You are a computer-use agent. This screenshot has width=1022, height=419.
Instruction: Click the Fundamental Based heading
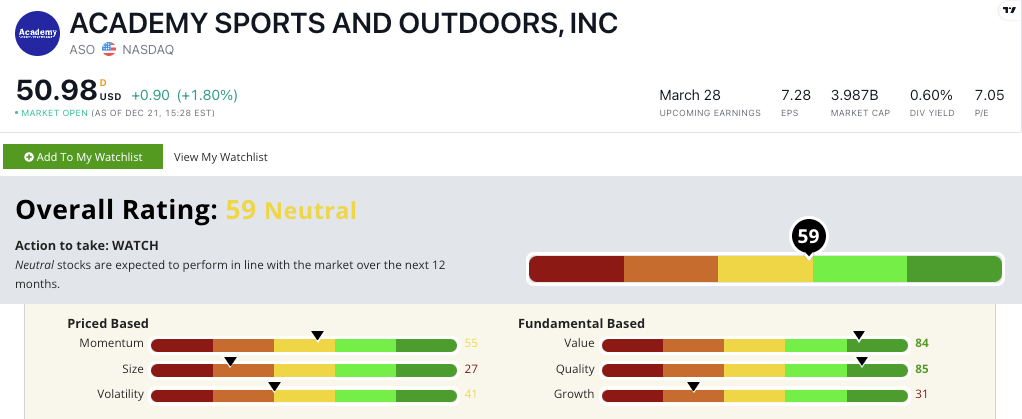(x=581, y=323)
